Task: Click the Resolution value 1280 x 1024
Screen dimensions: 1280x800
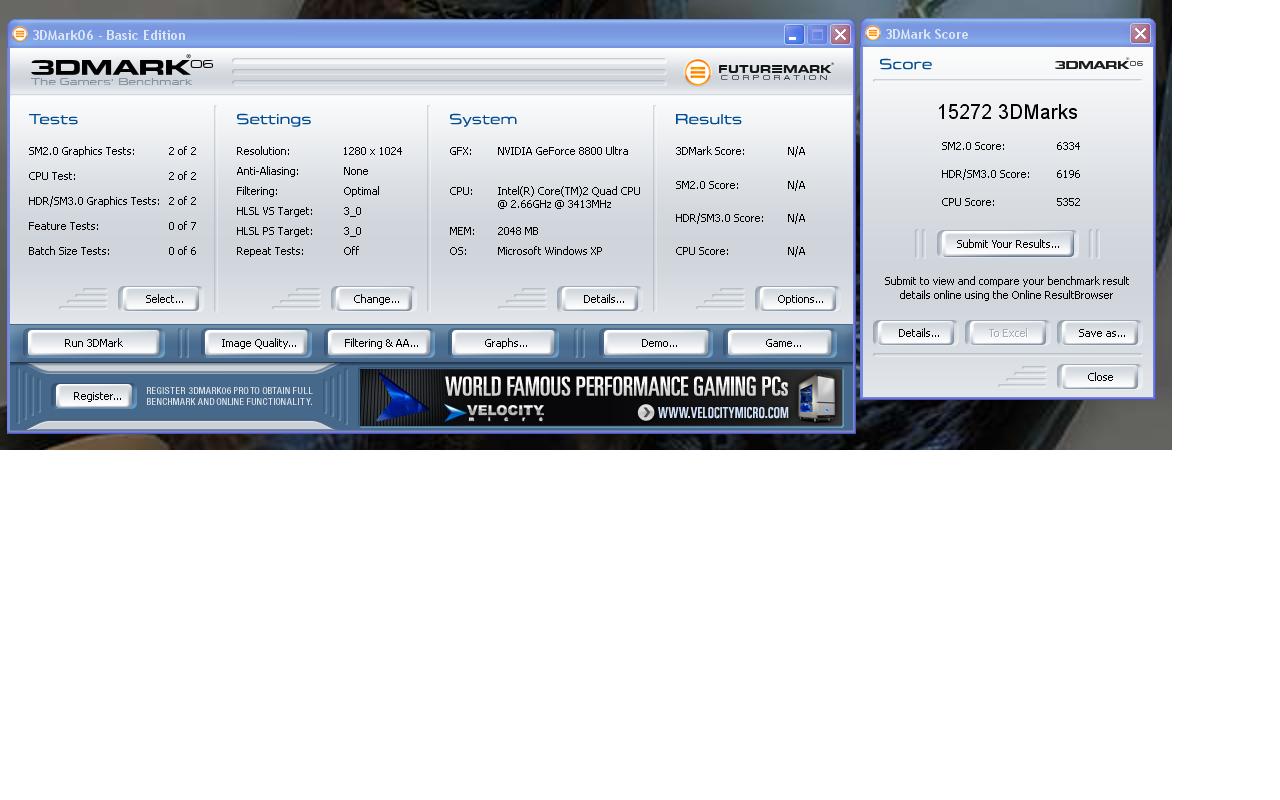Action: pyautogui.click(x=372, y=151)
